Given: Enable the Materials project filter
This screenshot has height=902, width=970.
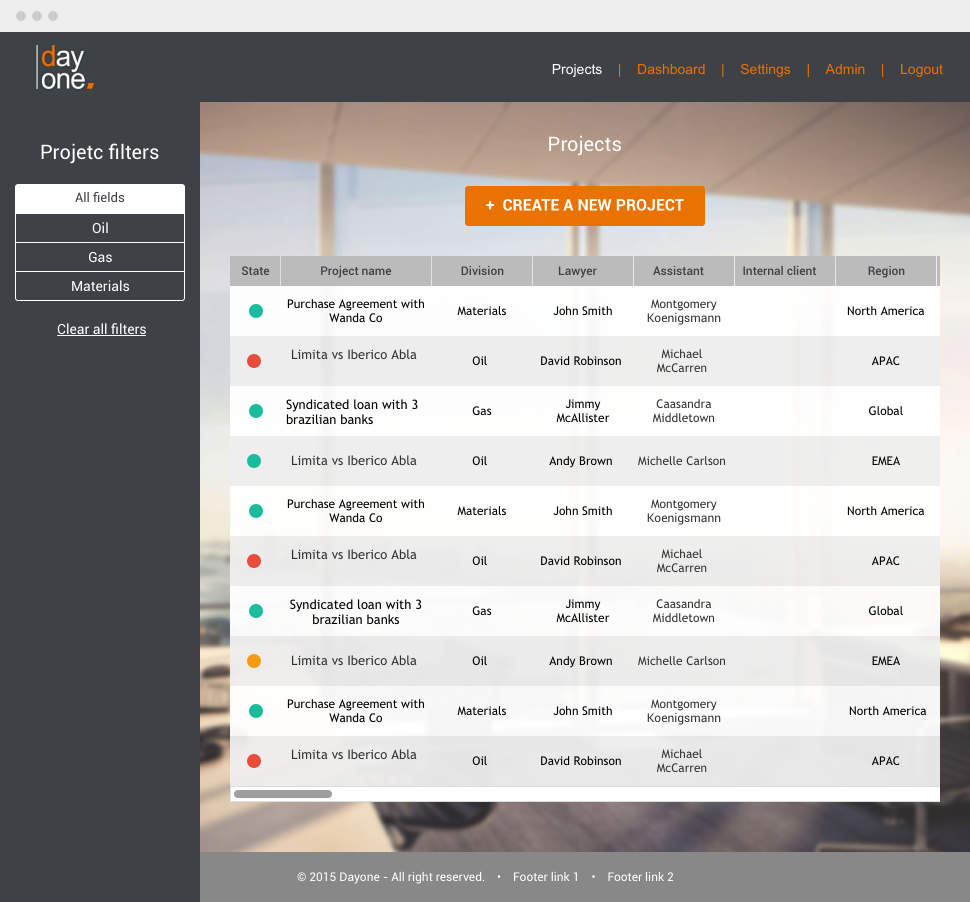Looking at the screenshot, I should (100, 286).
